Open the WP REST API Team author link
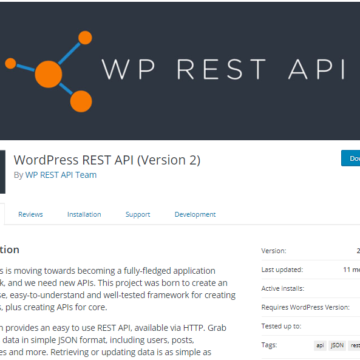Screen dimensions: 360x360 (x=61, y=175)
